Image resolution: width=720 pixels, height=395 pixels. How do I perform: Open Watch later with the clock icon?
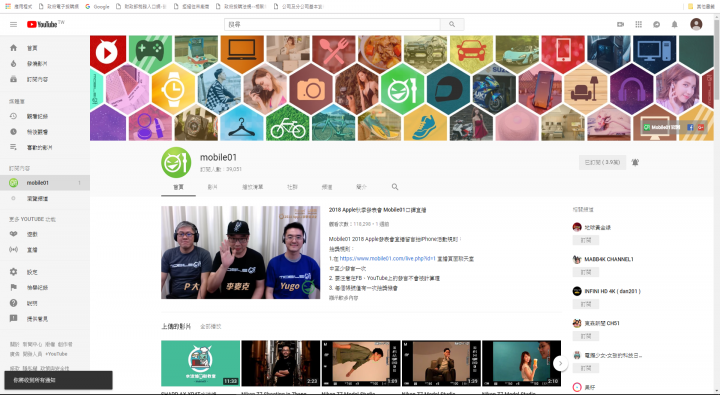(45, 132)
